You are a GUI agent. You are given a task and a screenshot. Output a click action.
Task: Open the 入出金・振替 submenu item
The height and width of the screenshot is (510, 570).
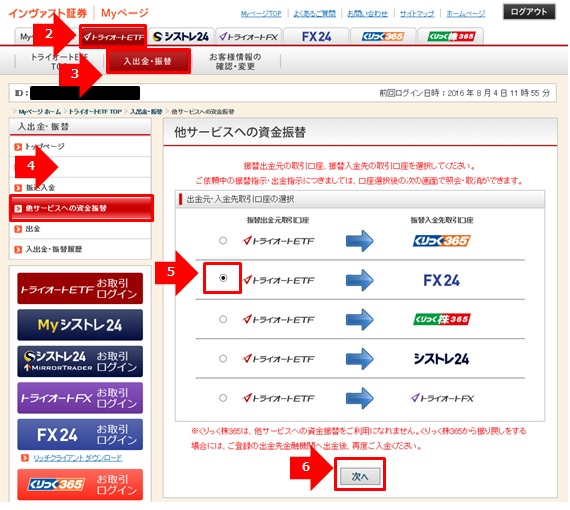[x=148, y=61]
